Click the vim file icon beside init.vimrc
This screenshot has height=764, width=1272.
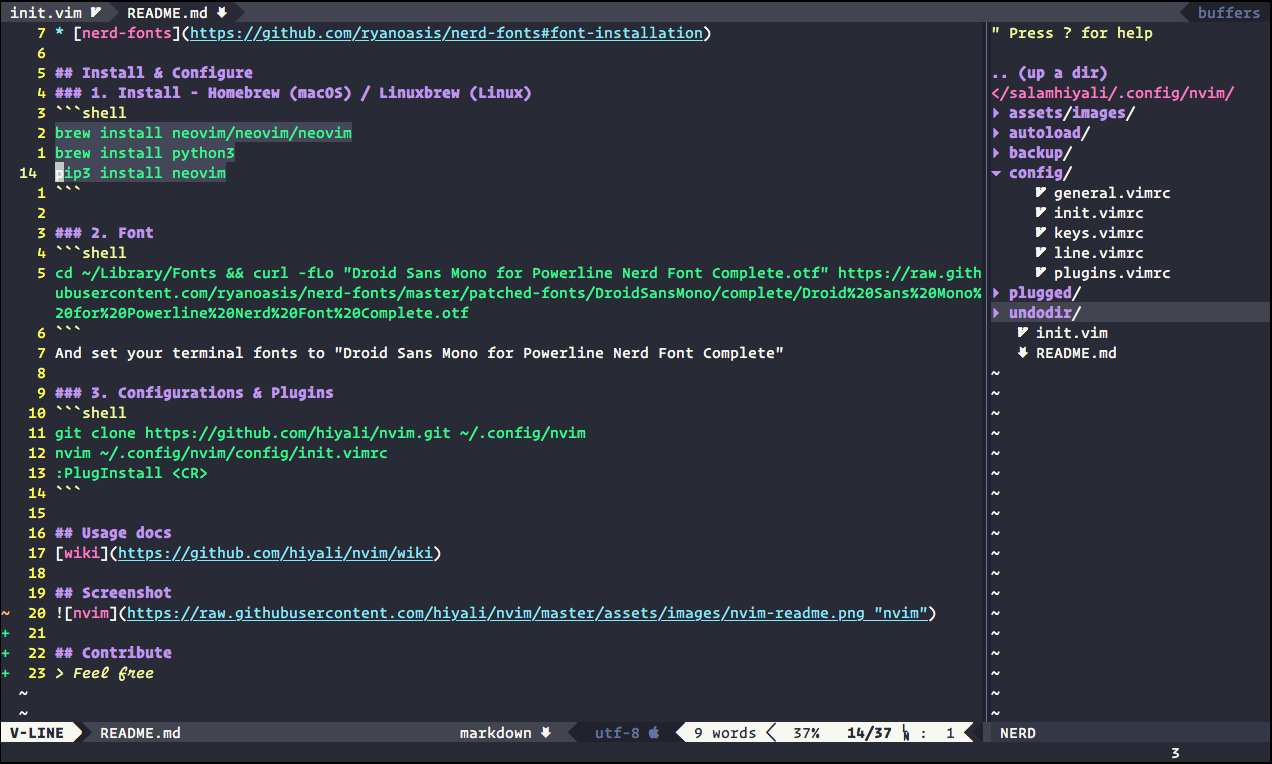tap(1041, 213)
